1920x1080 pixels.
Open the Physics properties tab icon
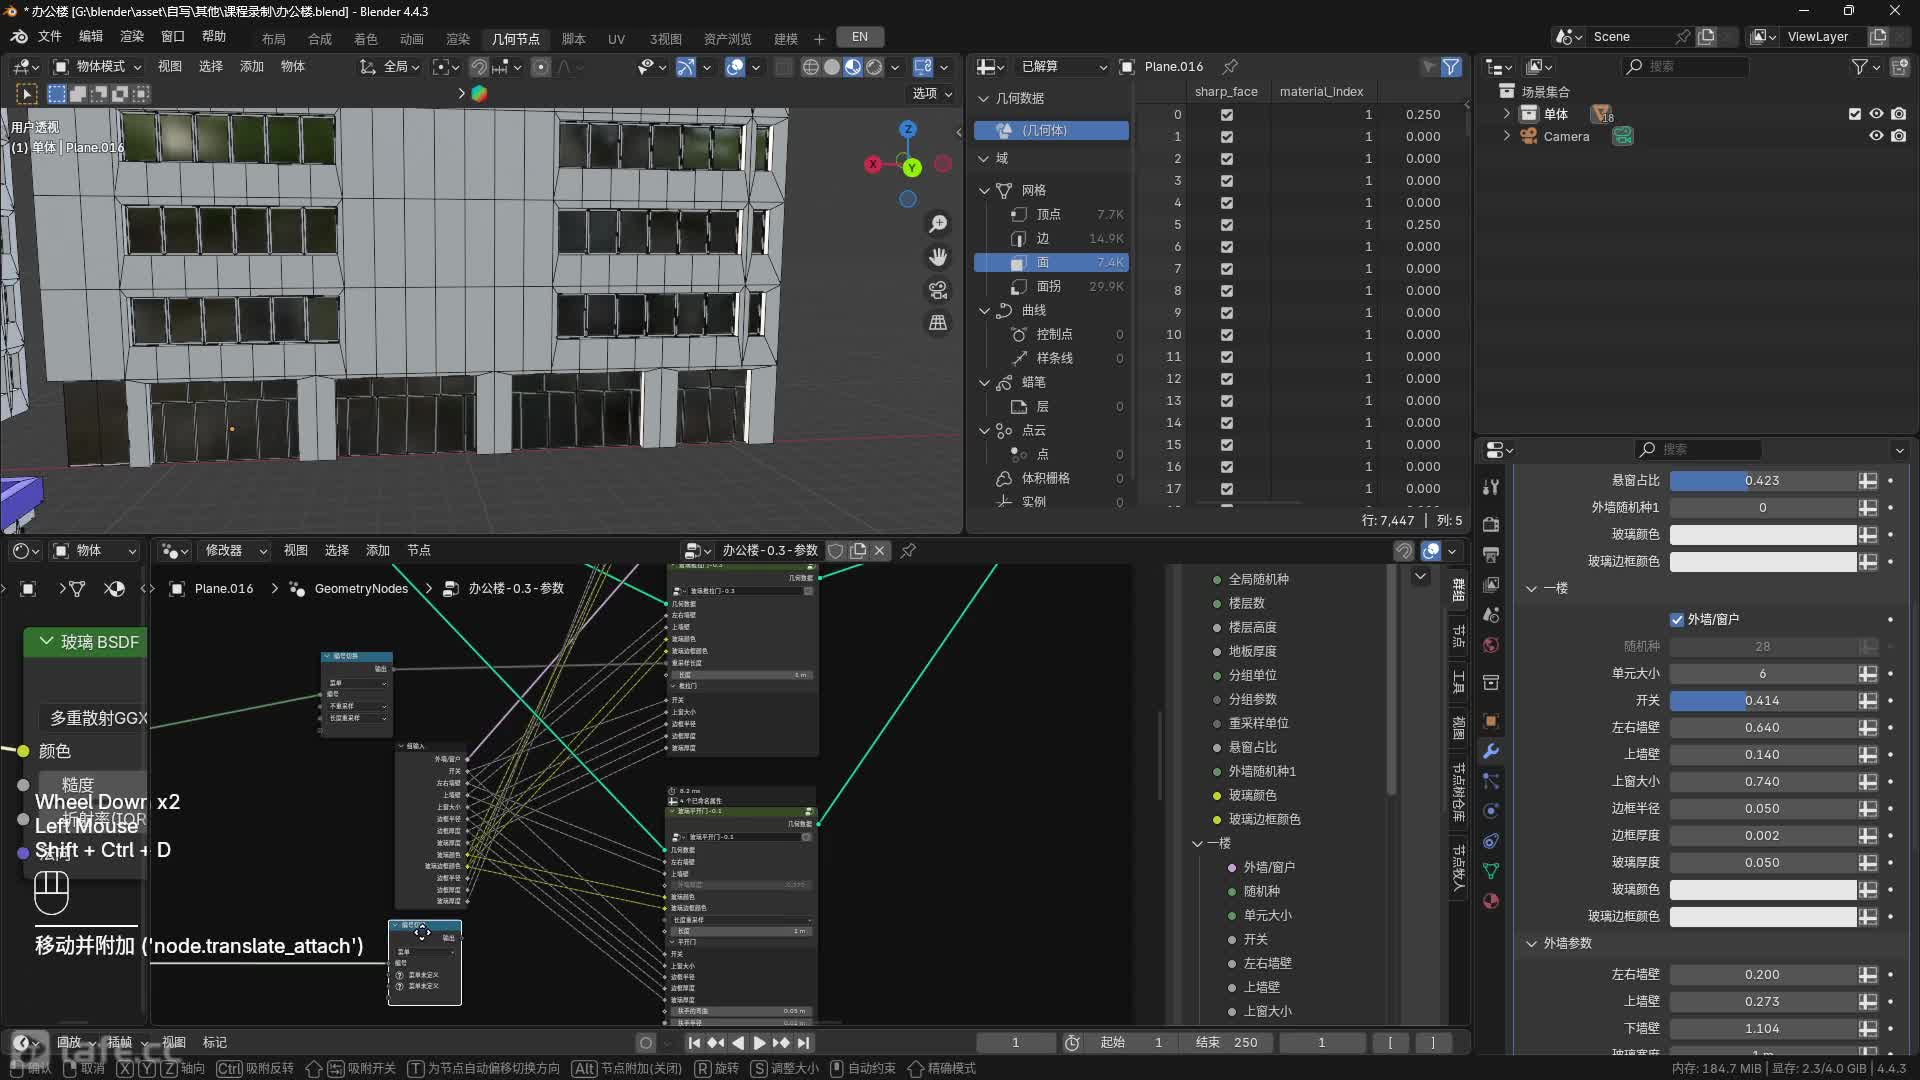pyautogui.click(x=1491, y=811)
